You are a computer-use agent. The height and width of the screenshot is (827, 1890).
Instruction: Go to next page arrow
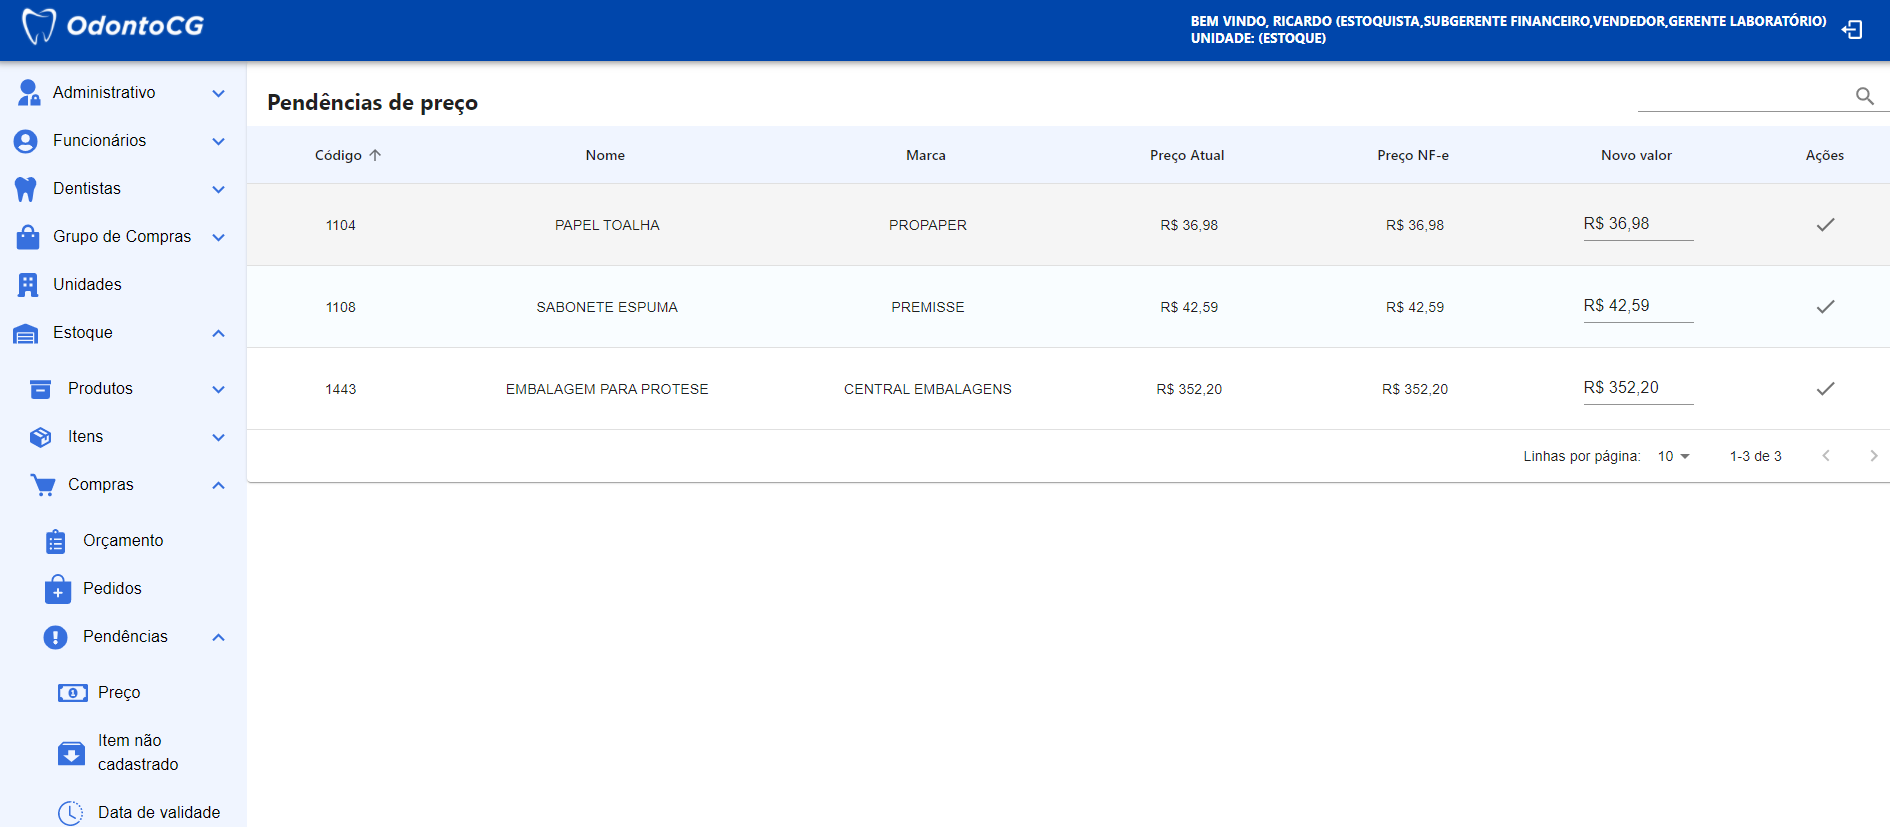point(1873,456)
